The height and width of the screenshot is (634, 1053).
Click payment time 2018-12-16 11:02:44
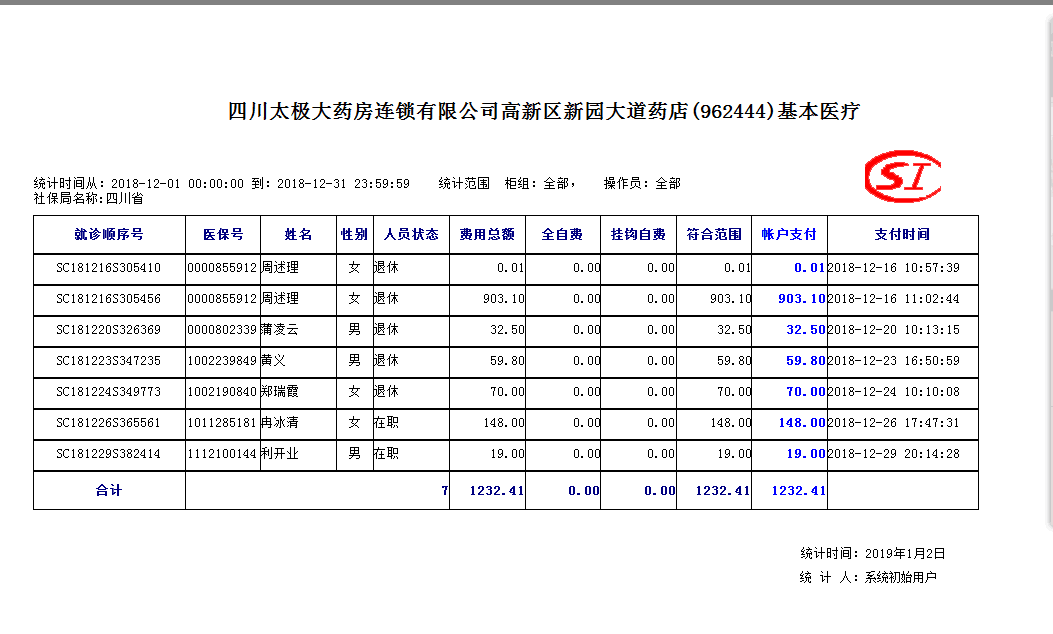point(894,298)
